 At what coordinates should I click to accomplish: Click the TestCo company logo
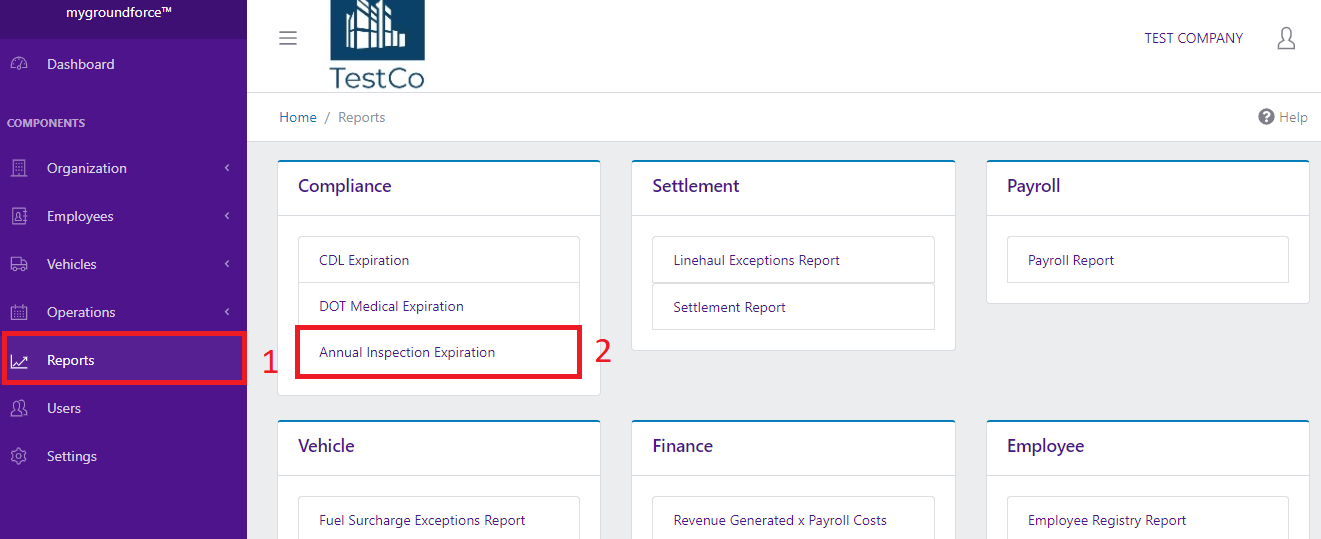(377, 45)
